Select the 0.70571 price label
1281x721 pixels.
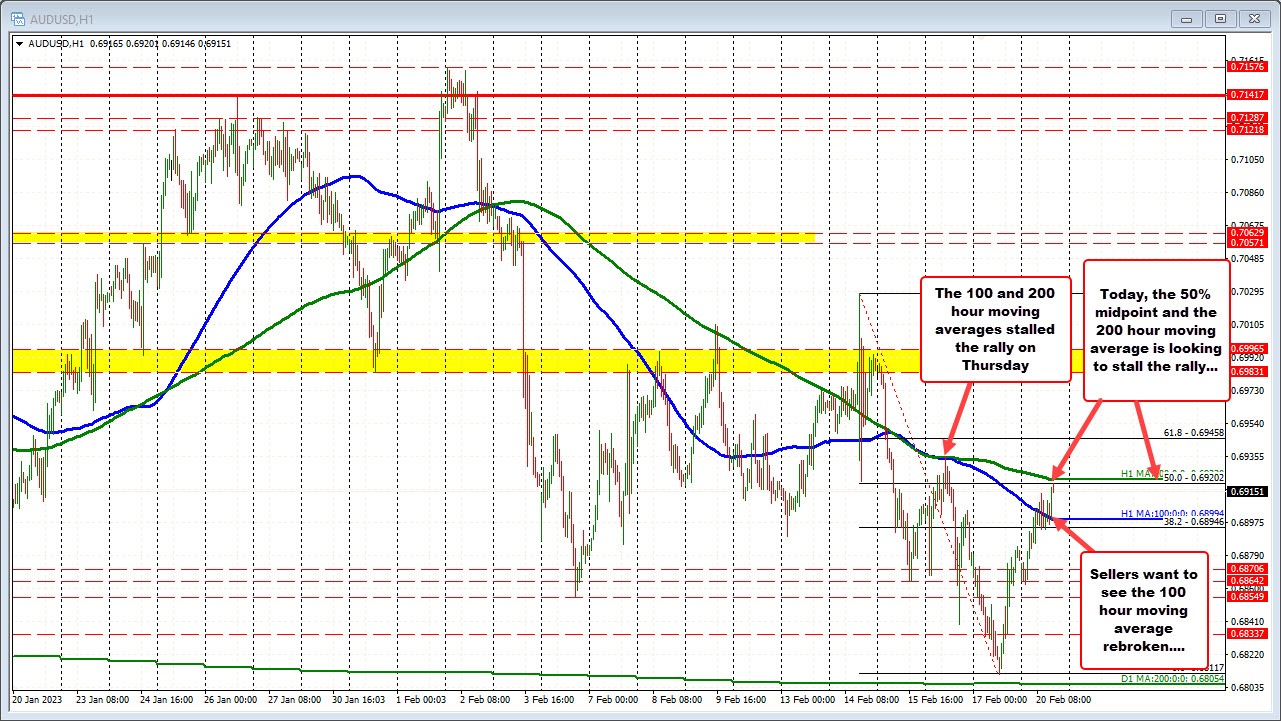coord(1247,243)
